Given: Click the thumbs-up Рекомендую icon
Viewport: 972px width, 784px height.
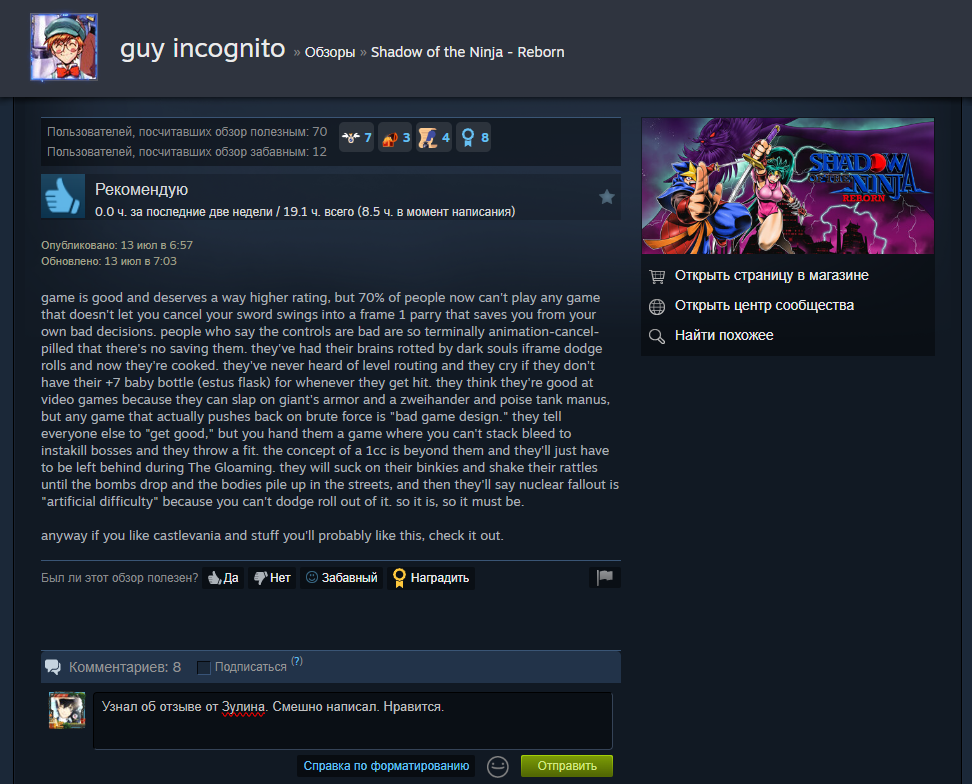Looking at the screenshot, I should click(63, 196).
